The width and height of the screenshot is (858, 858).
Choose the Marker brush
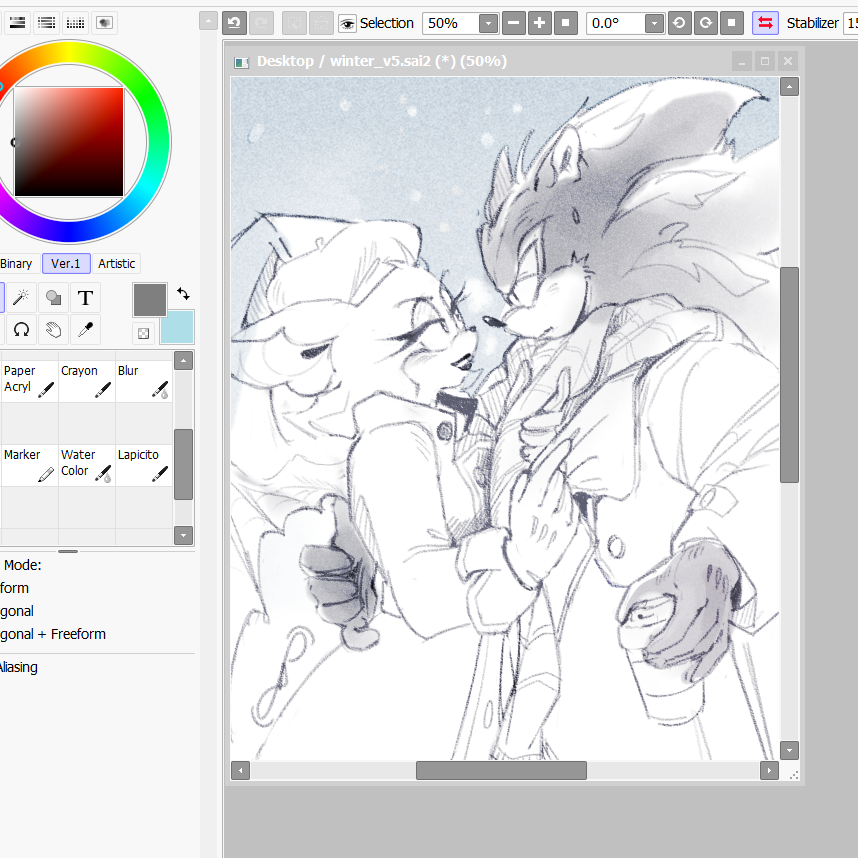30,466
